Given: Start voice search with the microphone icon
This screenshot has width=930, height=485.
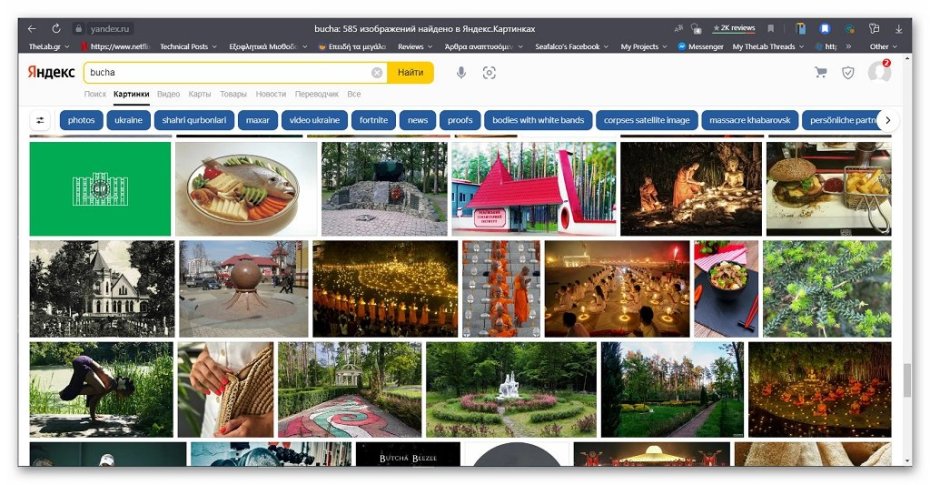Looking at the screenshot, I should tap(461, 72).
